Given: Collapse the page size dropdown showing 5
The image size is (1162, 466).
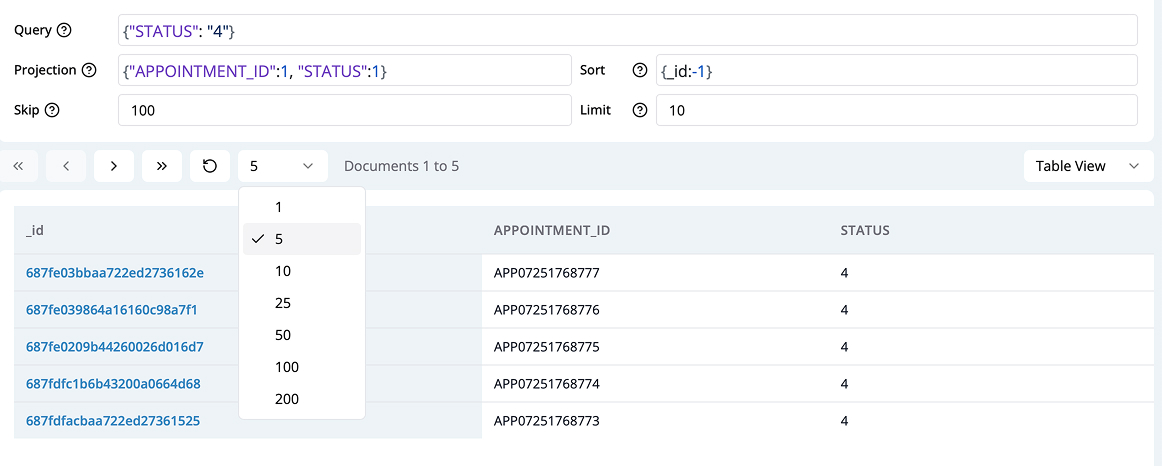Looking at the screenshot, I should tap(282, 166).
